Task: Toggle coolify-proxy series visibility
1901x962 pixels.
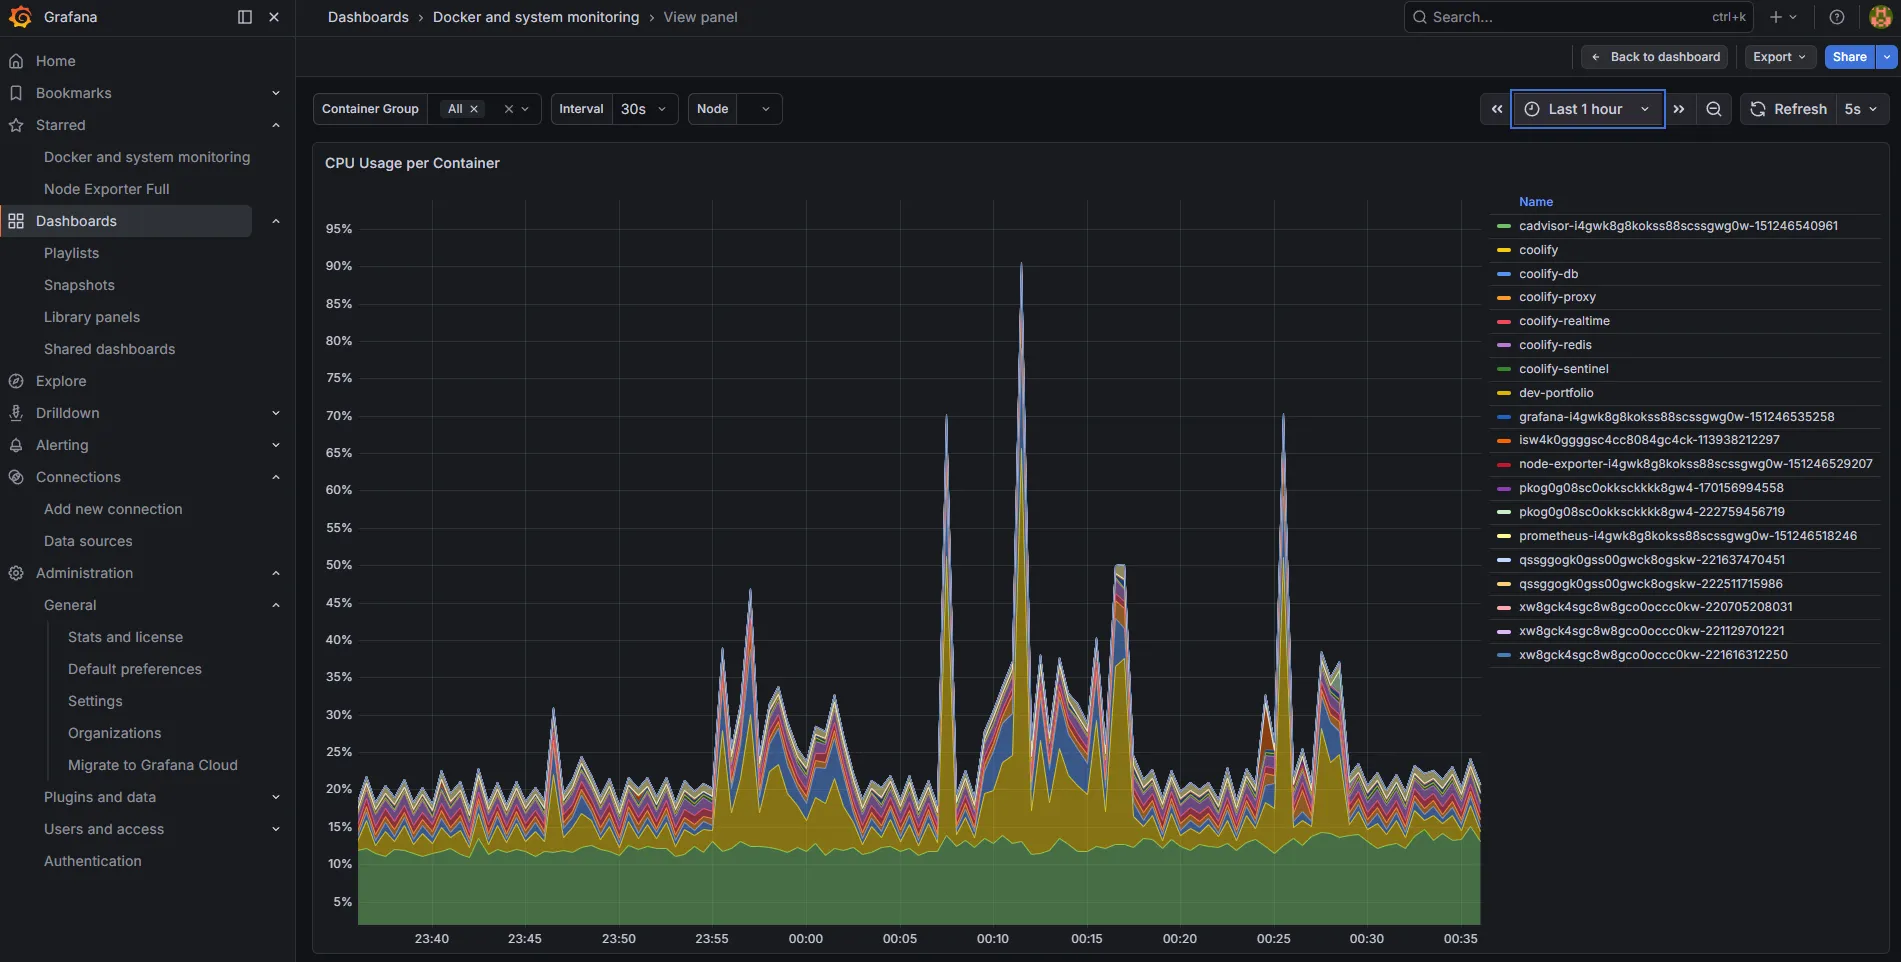Action: (1557, 297)
